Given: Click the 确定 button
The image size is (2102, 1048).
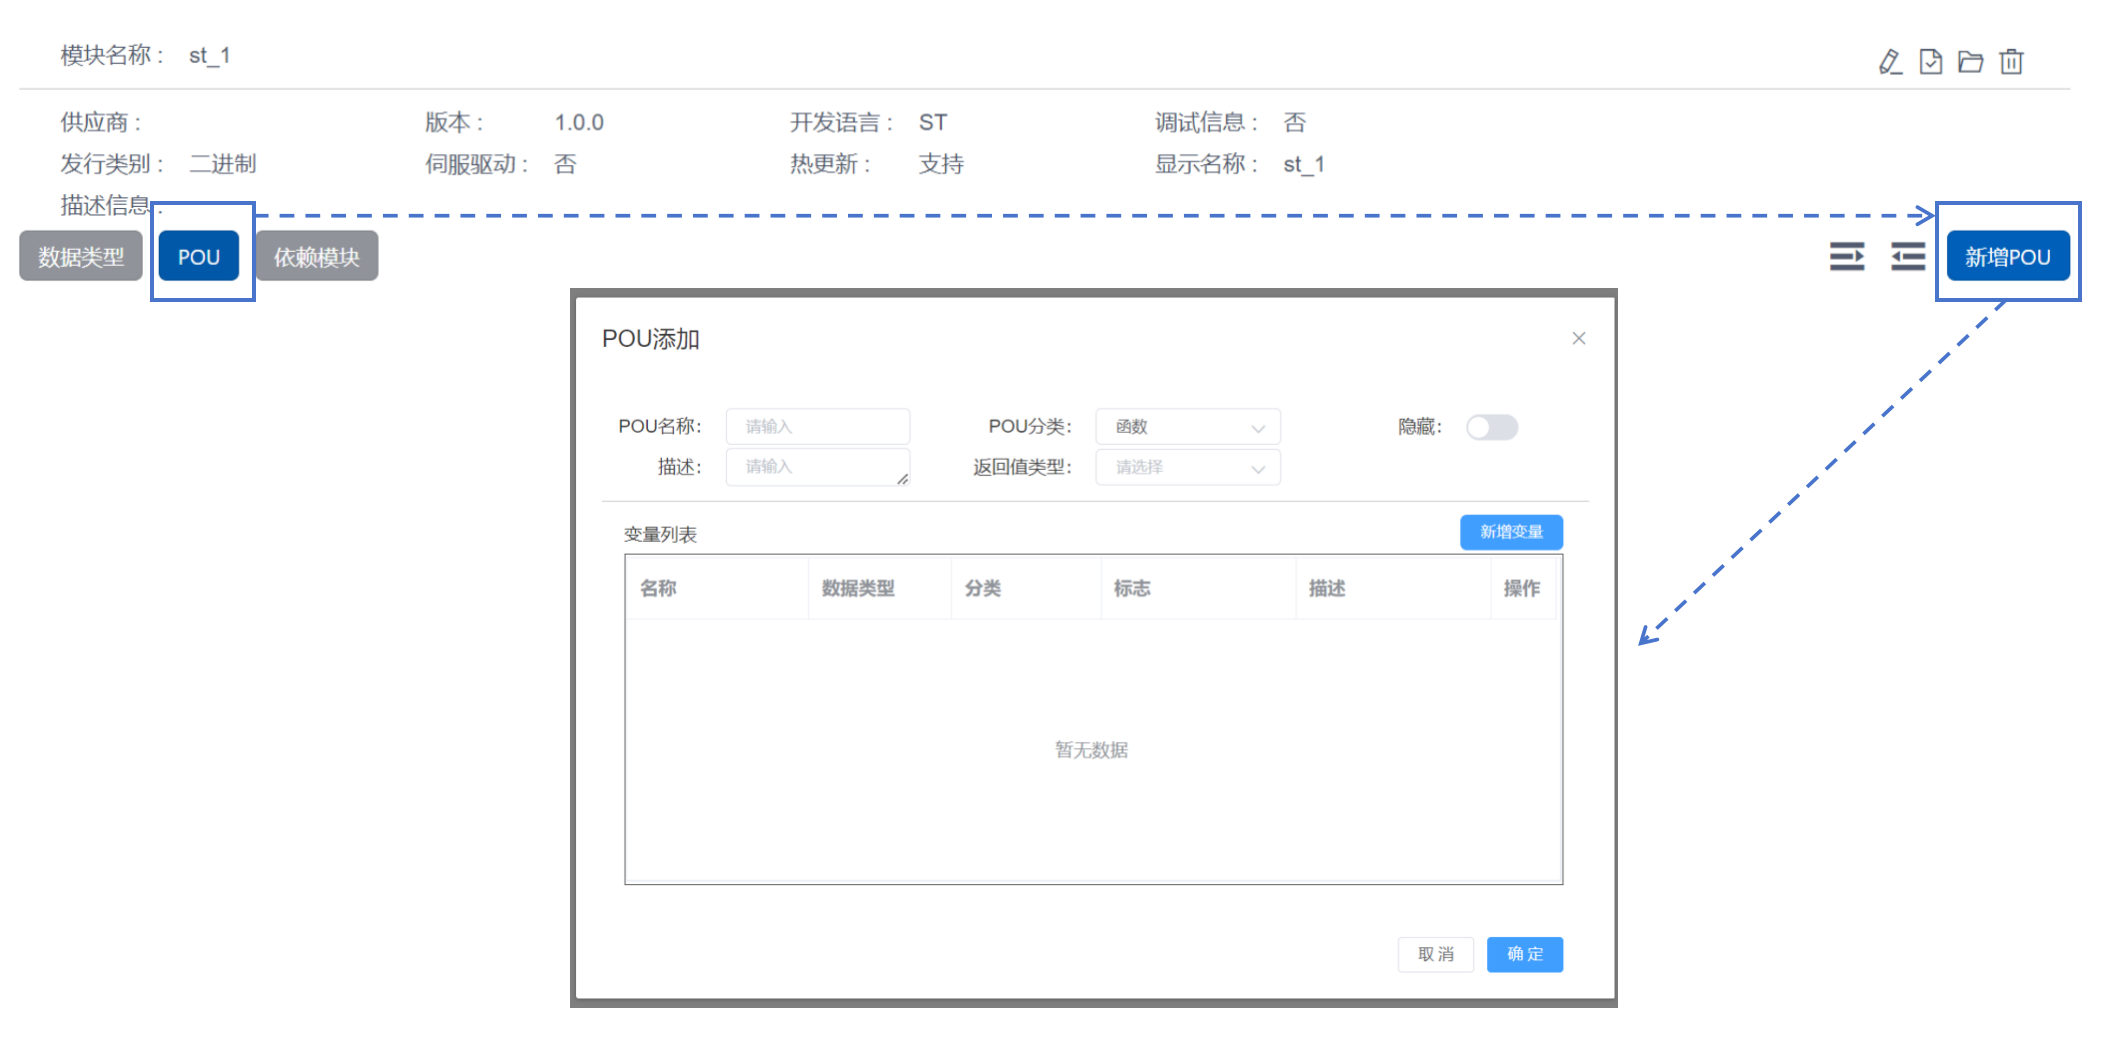Looking at the screenshot, I should pos(1525,954).
